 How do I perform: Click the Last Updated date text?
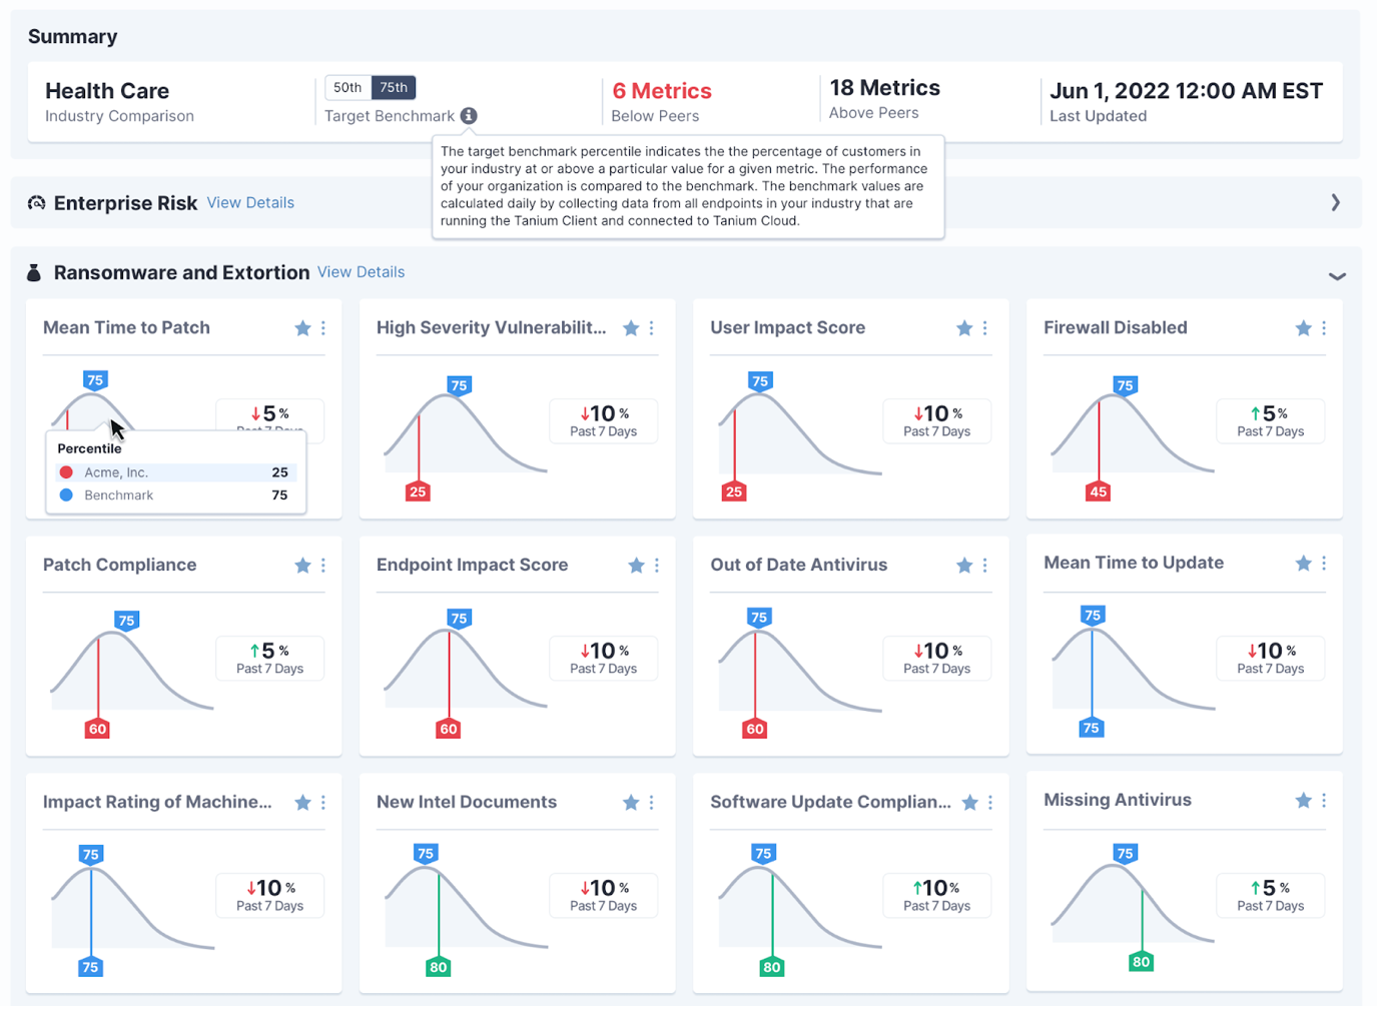pyautogui.click(x=1186, y=91)
